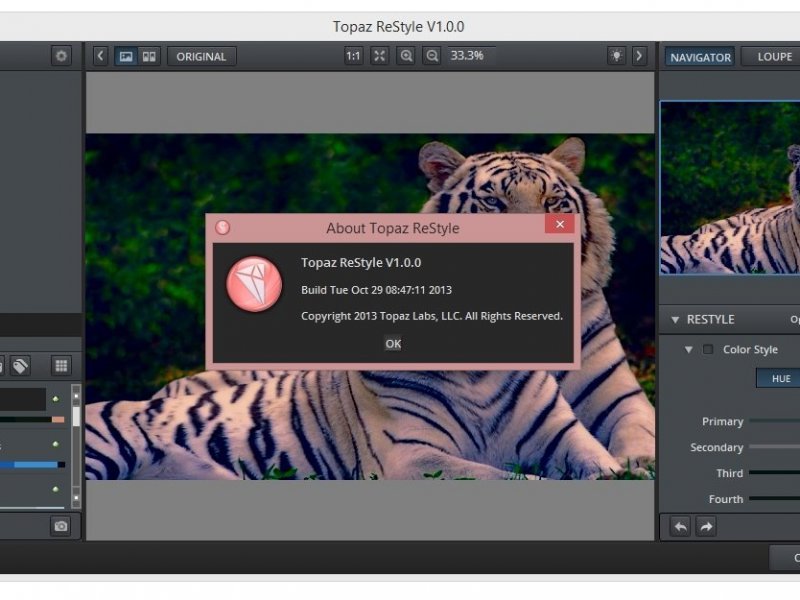Close the About Topaz ReStyle dialog
Screen dimensions: 800x600
560,224
